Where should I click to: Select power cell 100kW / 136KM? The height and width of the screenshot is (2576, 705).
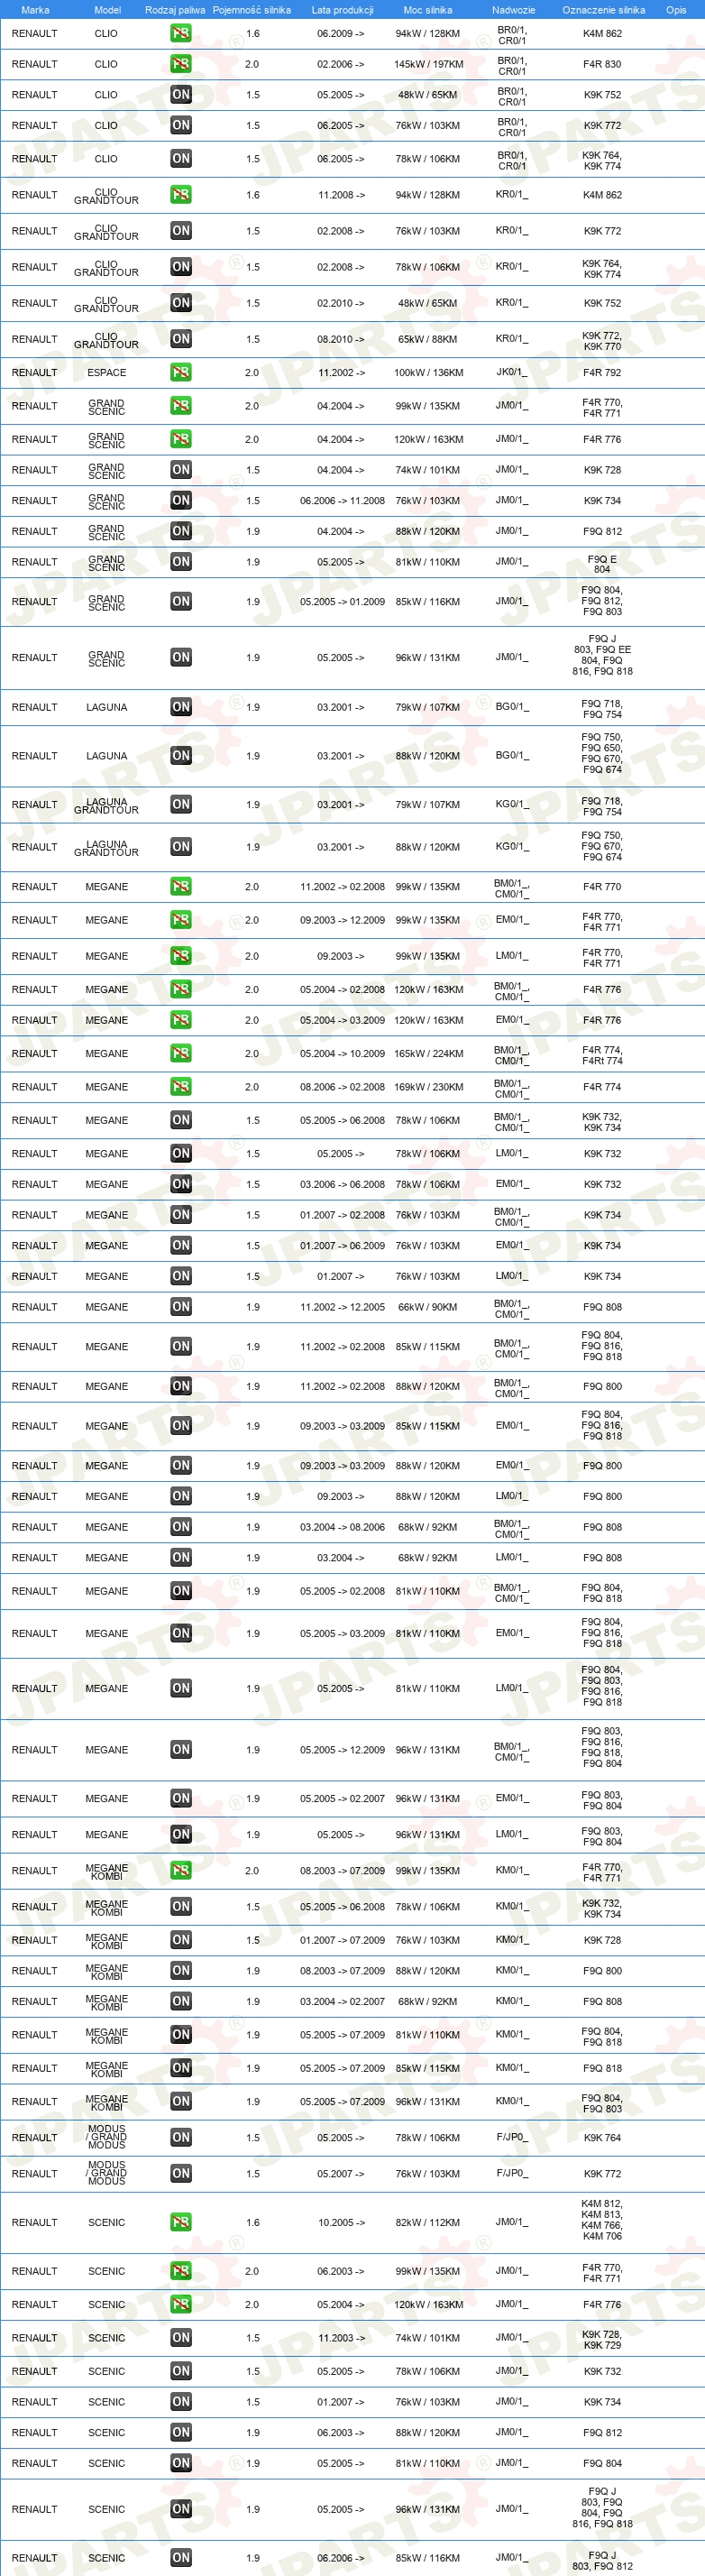(428, 373)
